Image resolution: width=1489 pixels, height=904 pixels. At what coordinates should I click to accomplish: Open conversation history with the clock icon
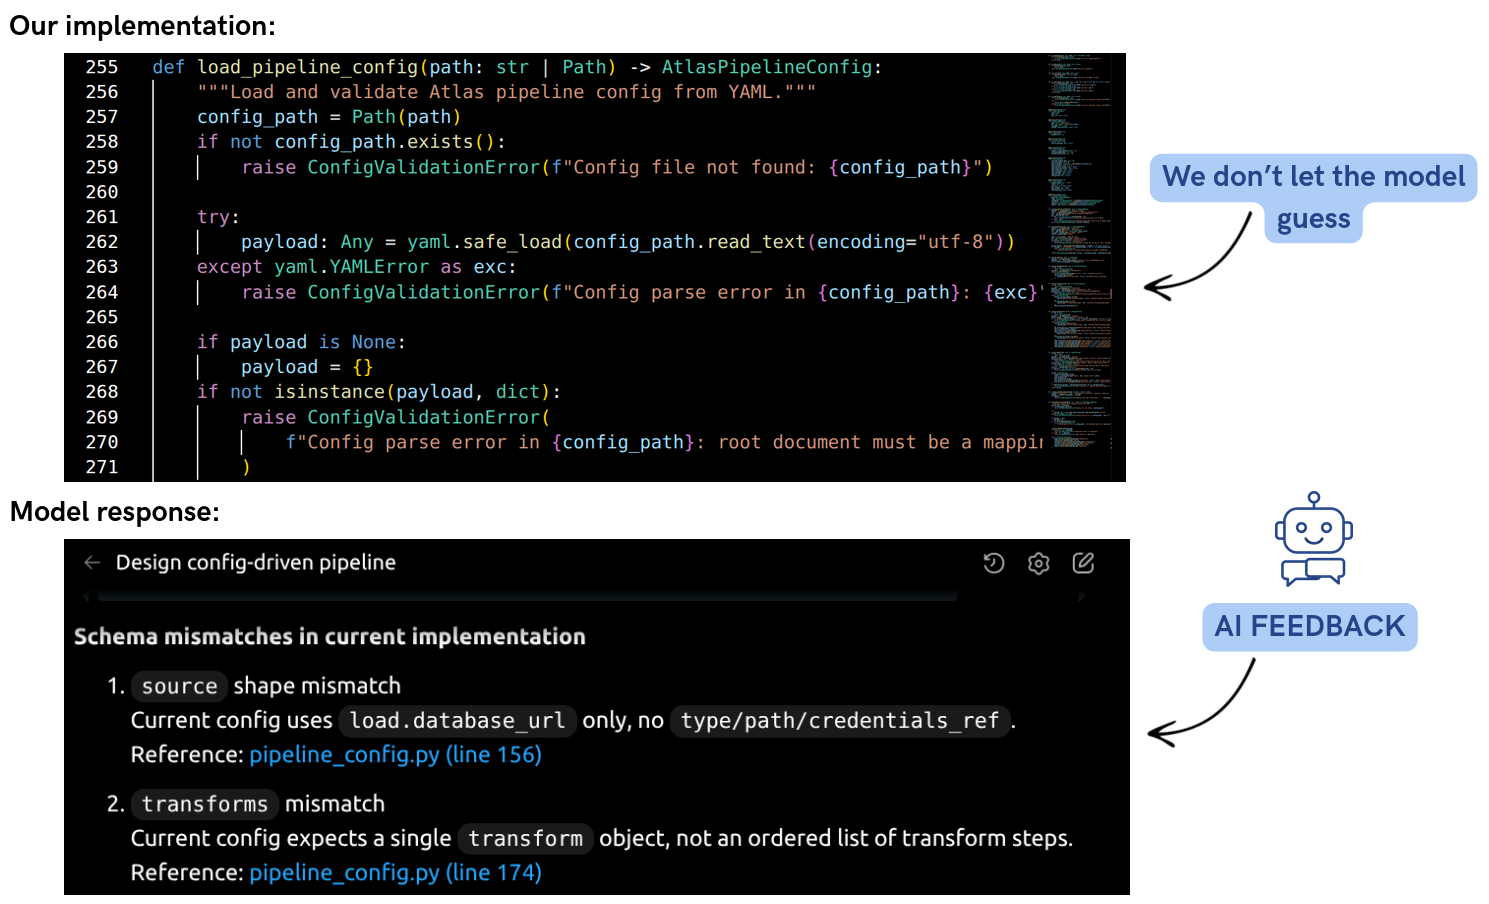pos(993,563)
